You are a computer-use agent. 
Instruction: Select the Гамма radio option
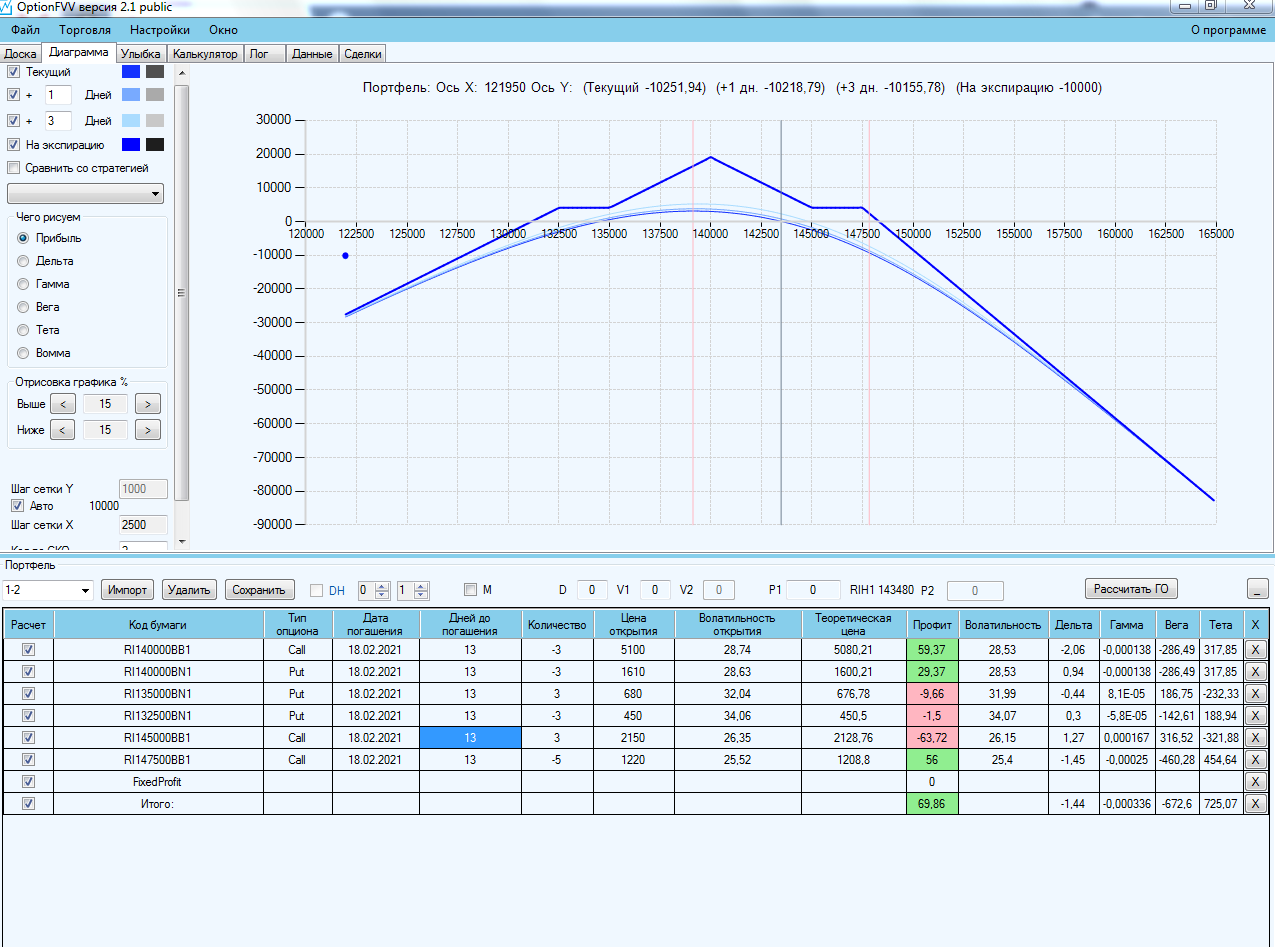click(24, 284)
